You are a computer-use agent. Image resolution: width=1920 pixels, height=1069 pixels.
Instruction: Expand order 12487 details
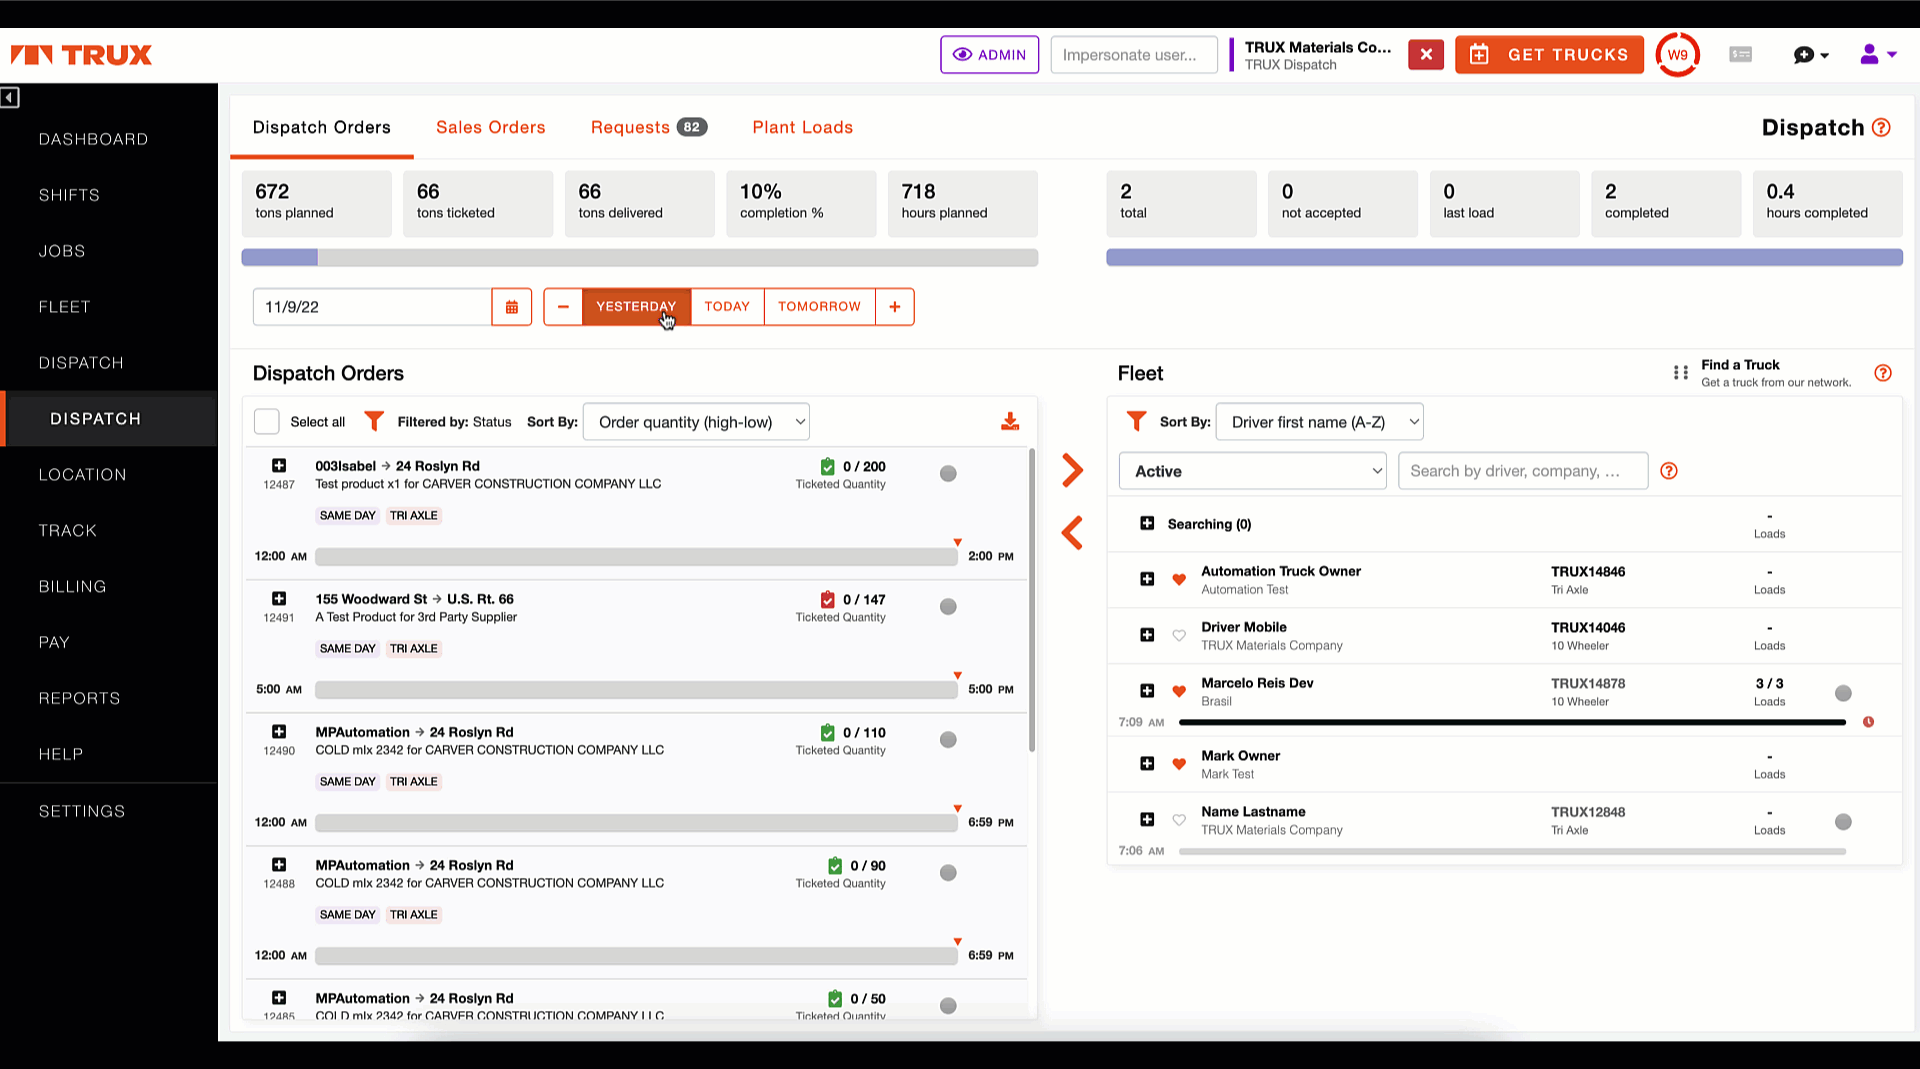point(279,466)
